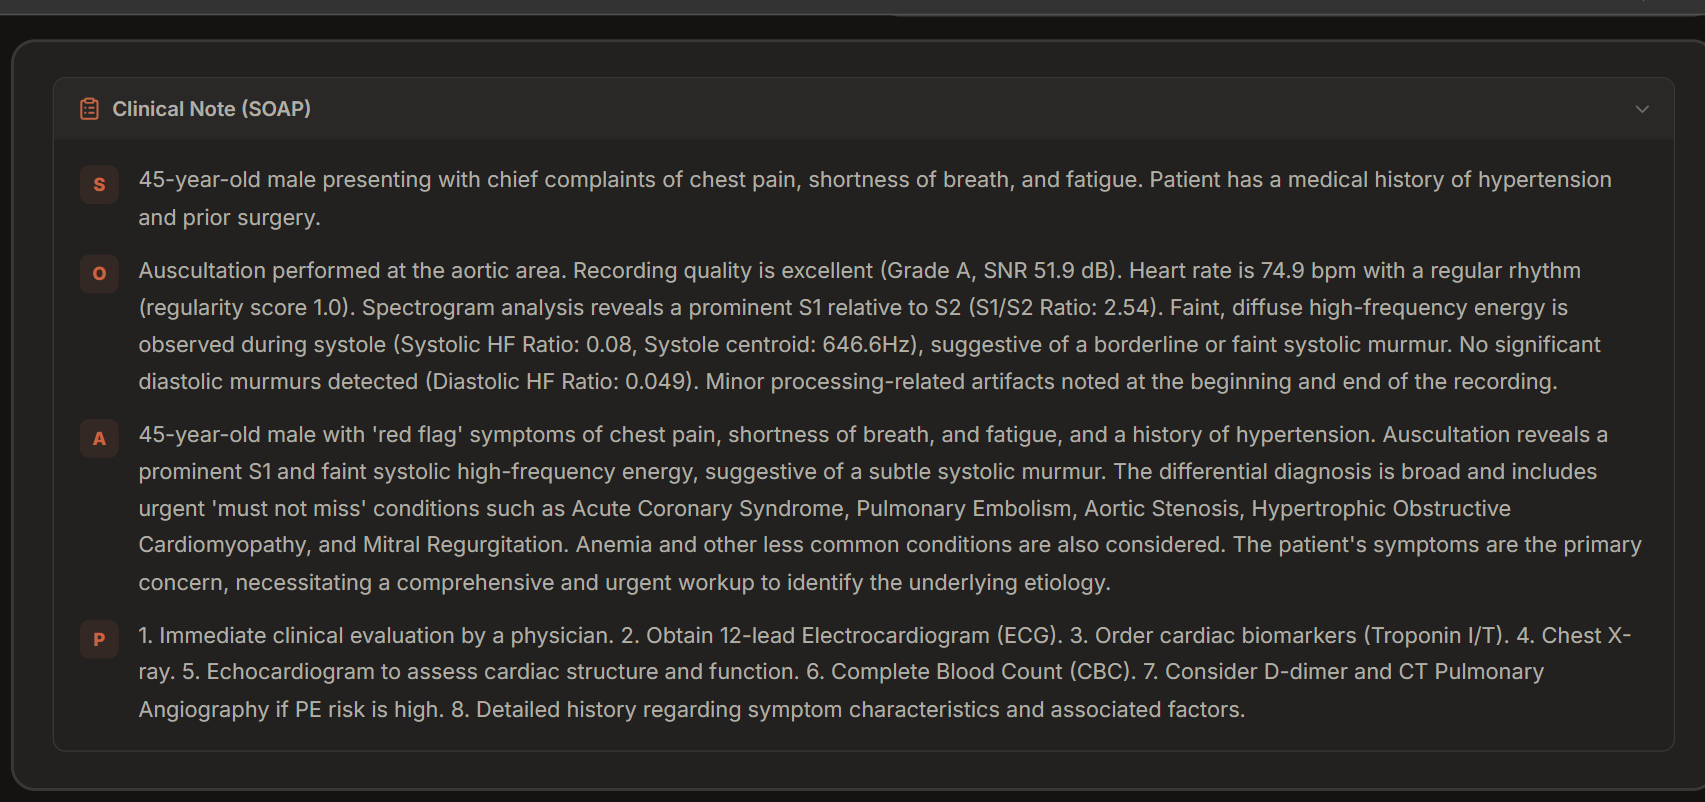Click the "Diastolic HF Ratio: 0.049" text

tap(560, 382)
